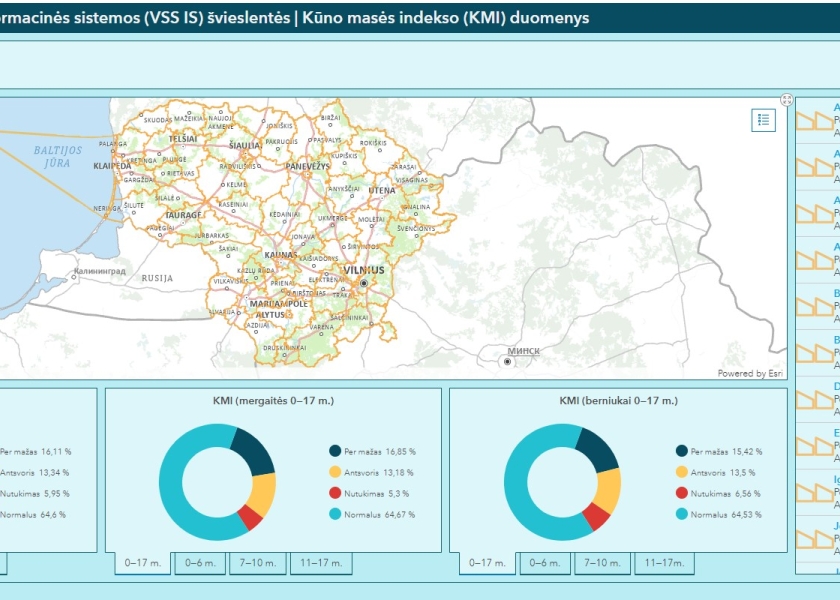Select the 0–6 m. tab under girls chart
Image resolution: width=840 pixels, height=600 pixels.
click(200, 563)
